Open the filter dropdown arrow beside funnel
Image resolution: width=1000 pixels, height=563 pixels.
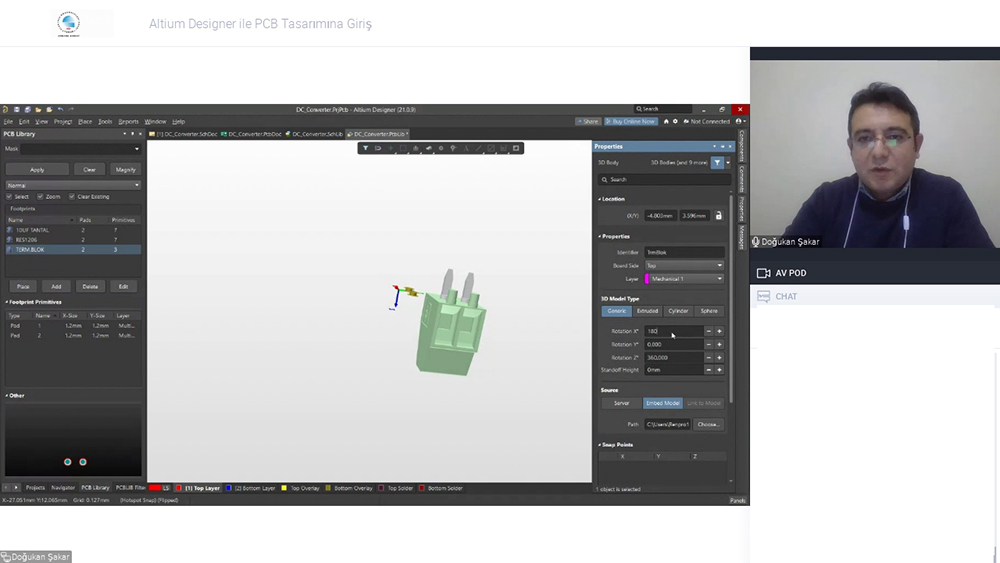[728, 163]
